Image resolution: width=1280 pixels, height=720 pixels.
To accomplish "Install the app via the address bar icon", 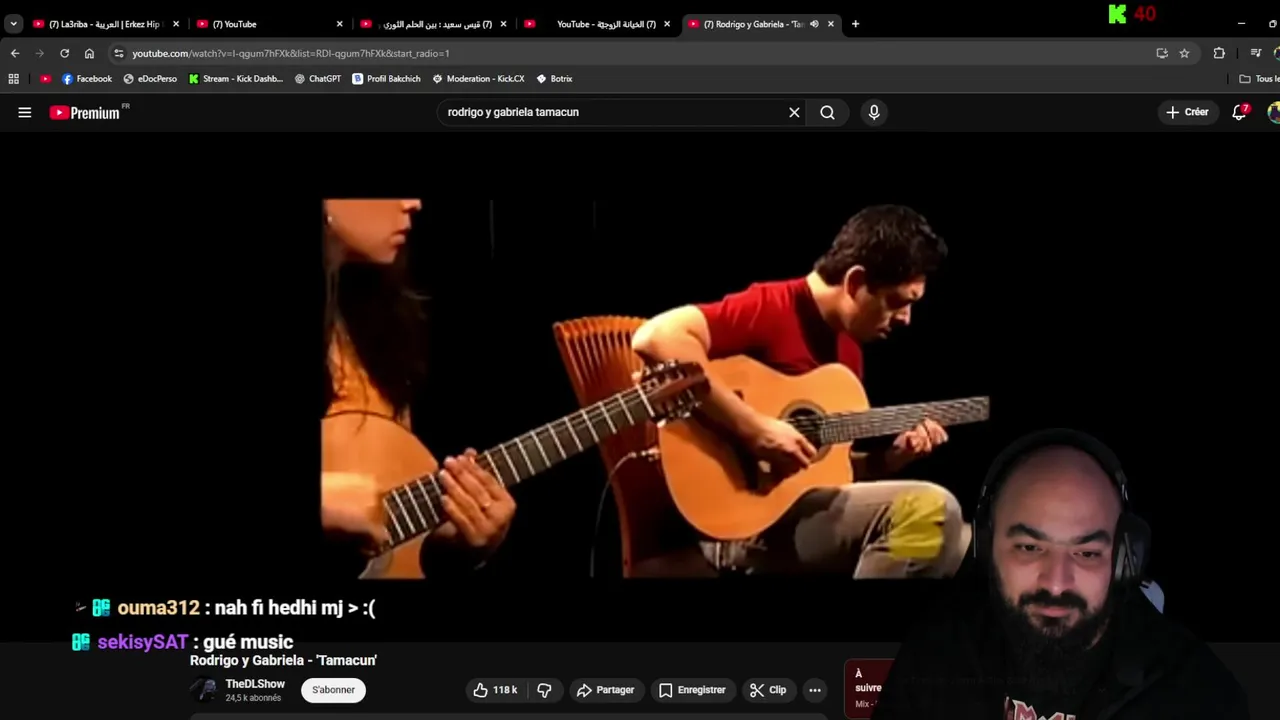I will 1162,53.
